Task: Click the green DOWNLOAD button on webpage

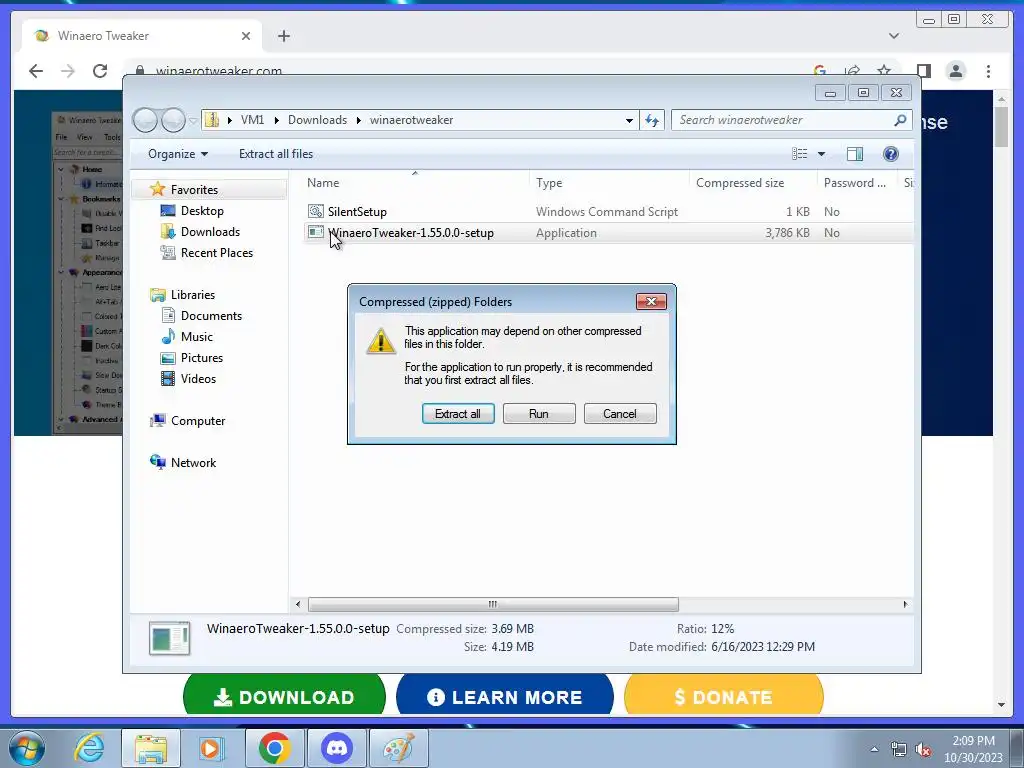Action: tap(284, 696)
